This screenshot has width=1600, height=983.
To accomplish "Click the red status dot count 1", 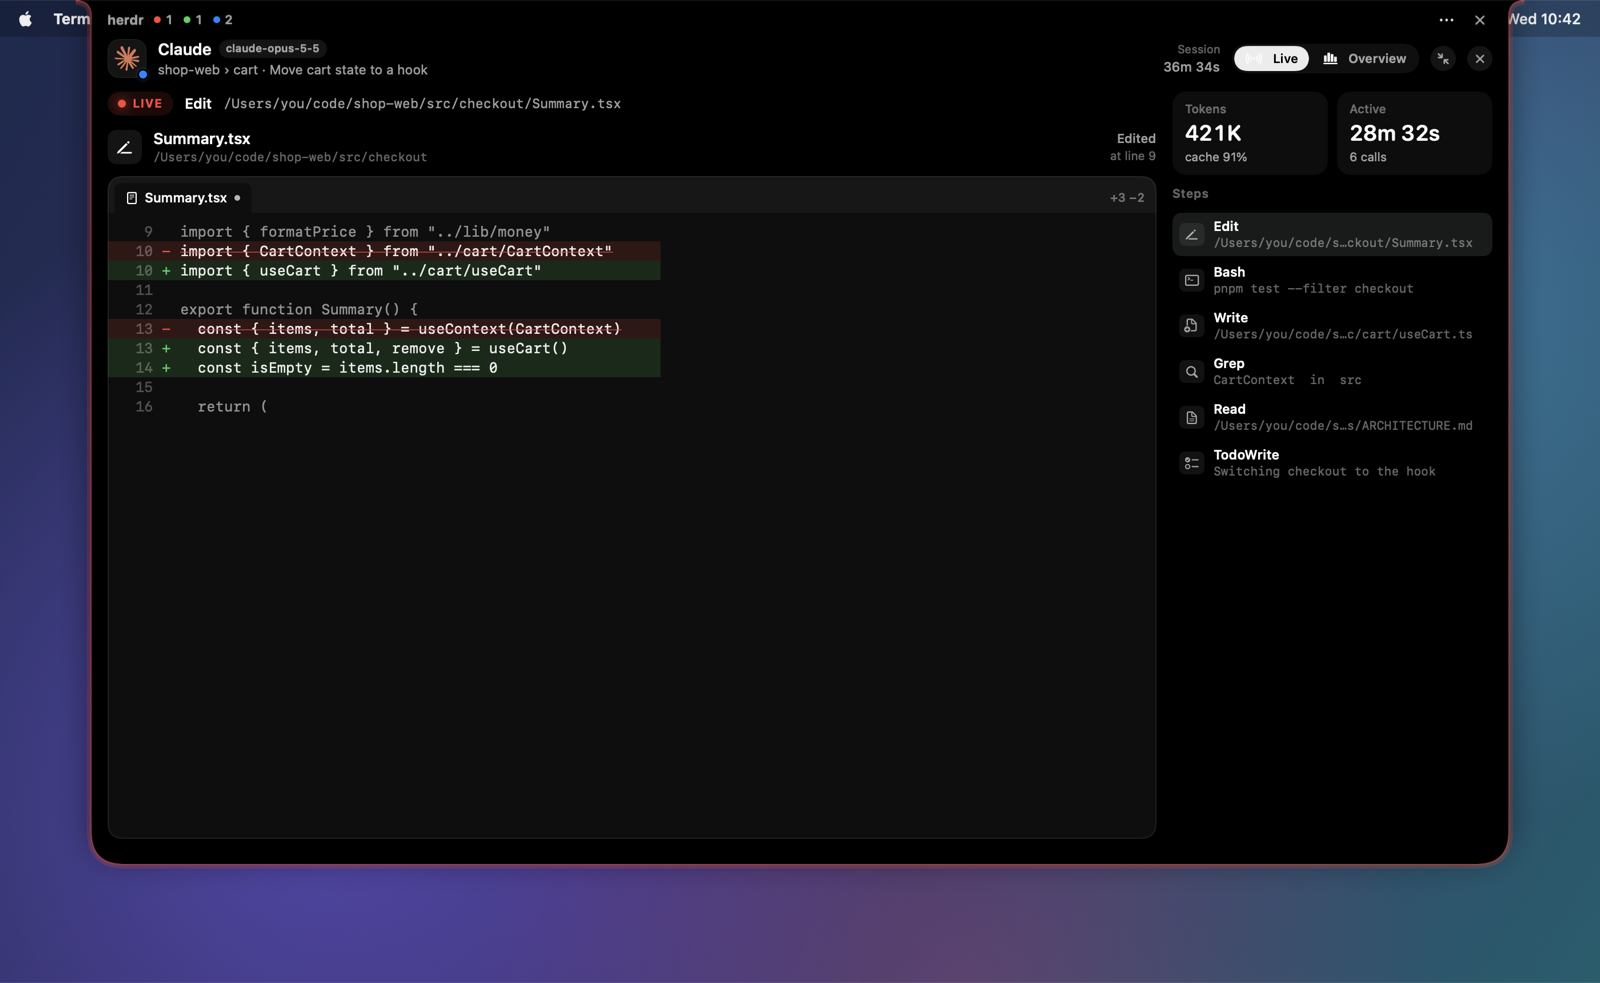I will [163, 19].
